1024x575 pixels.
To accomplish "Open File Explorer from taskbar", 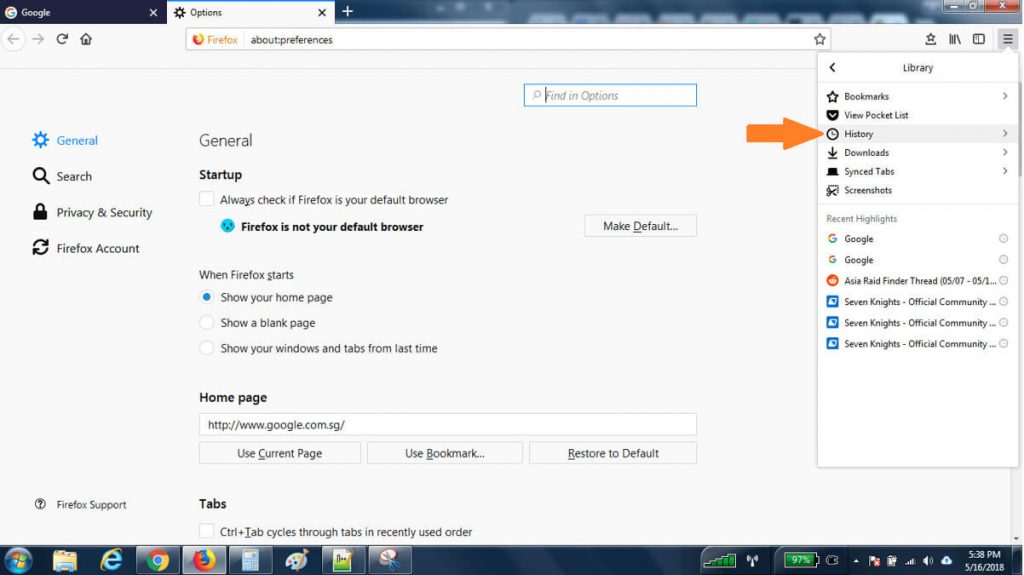I will pyautogui.click(x=65, y=561).
